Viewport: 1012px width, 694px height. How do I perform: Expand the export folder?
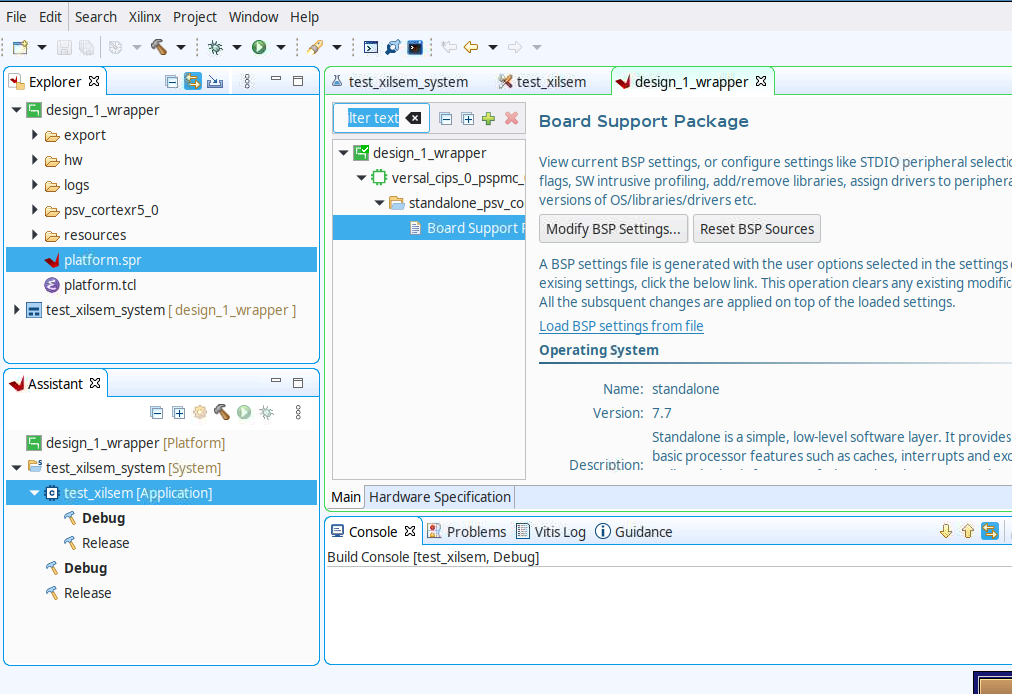[35, 135]
